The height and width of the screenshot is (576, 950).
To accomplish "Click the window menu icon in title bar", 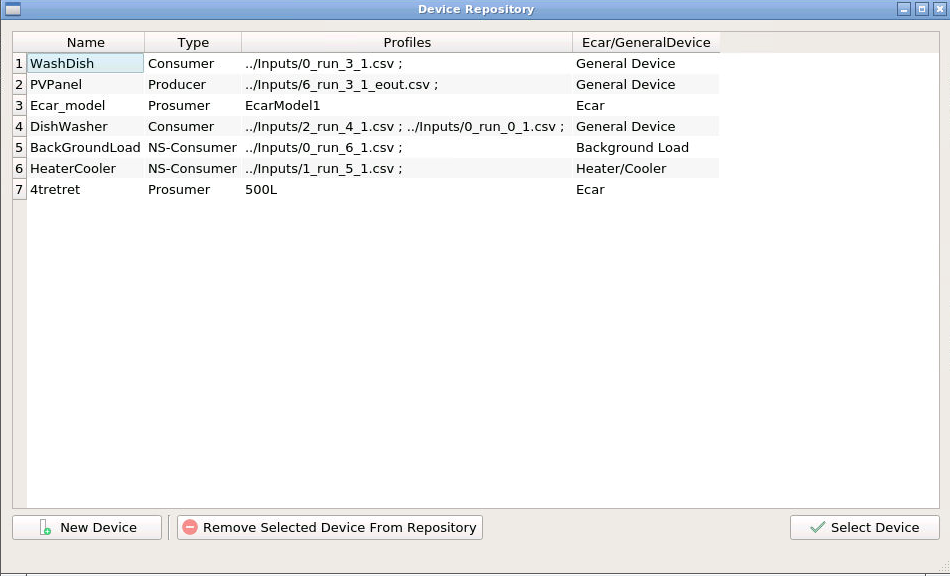I will coord(13,9).
